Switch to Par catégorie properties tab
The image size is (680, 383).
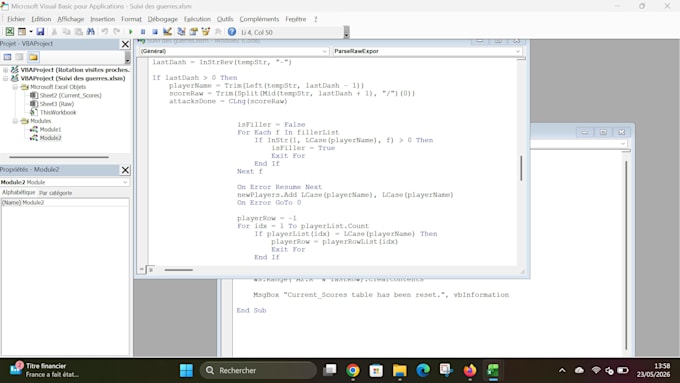[56, 193]
